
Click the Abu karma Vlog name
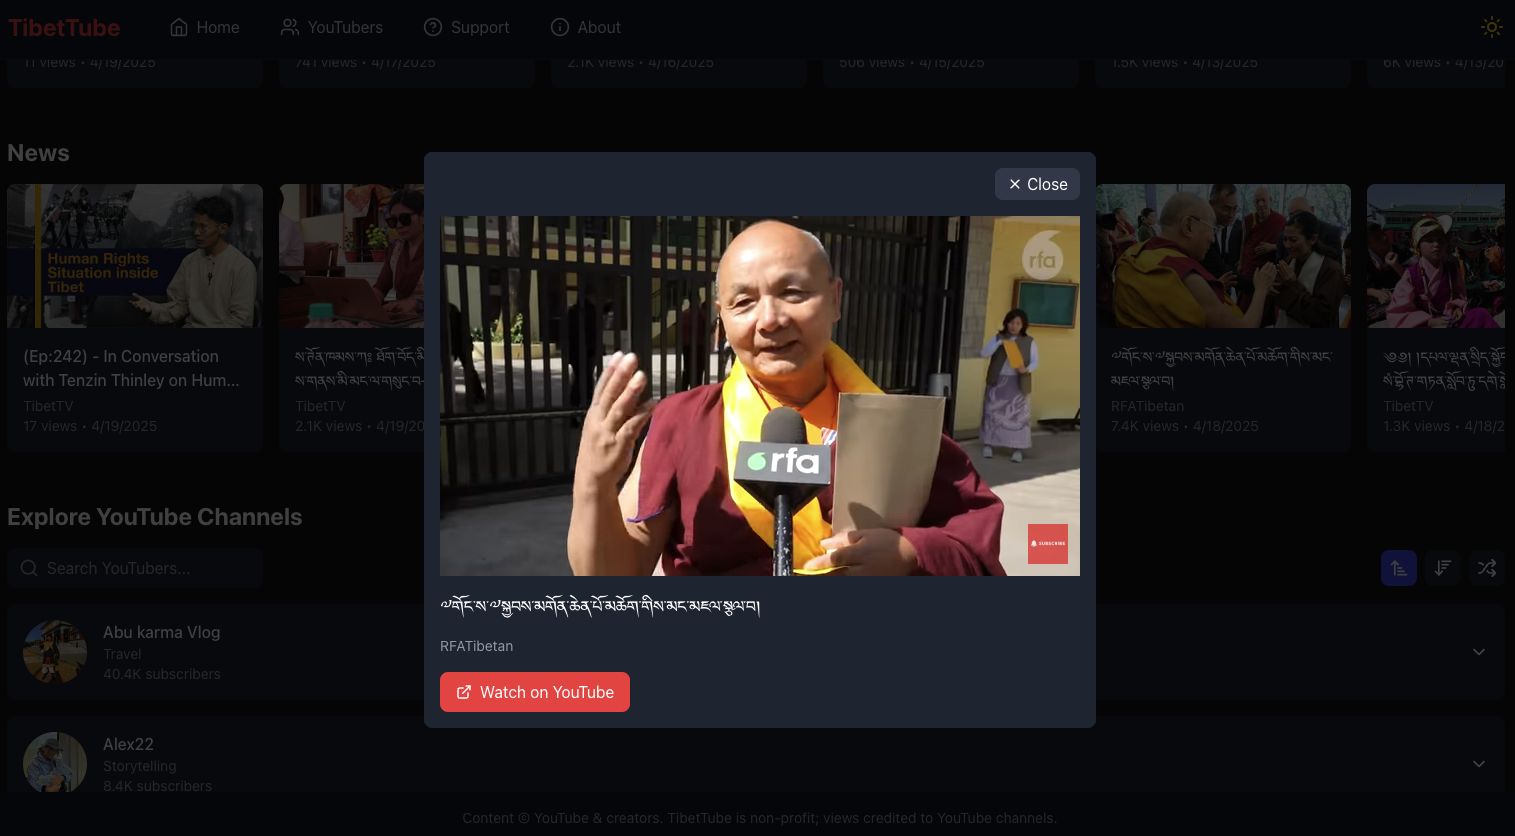pyautogui.click(x=161, y=632)
